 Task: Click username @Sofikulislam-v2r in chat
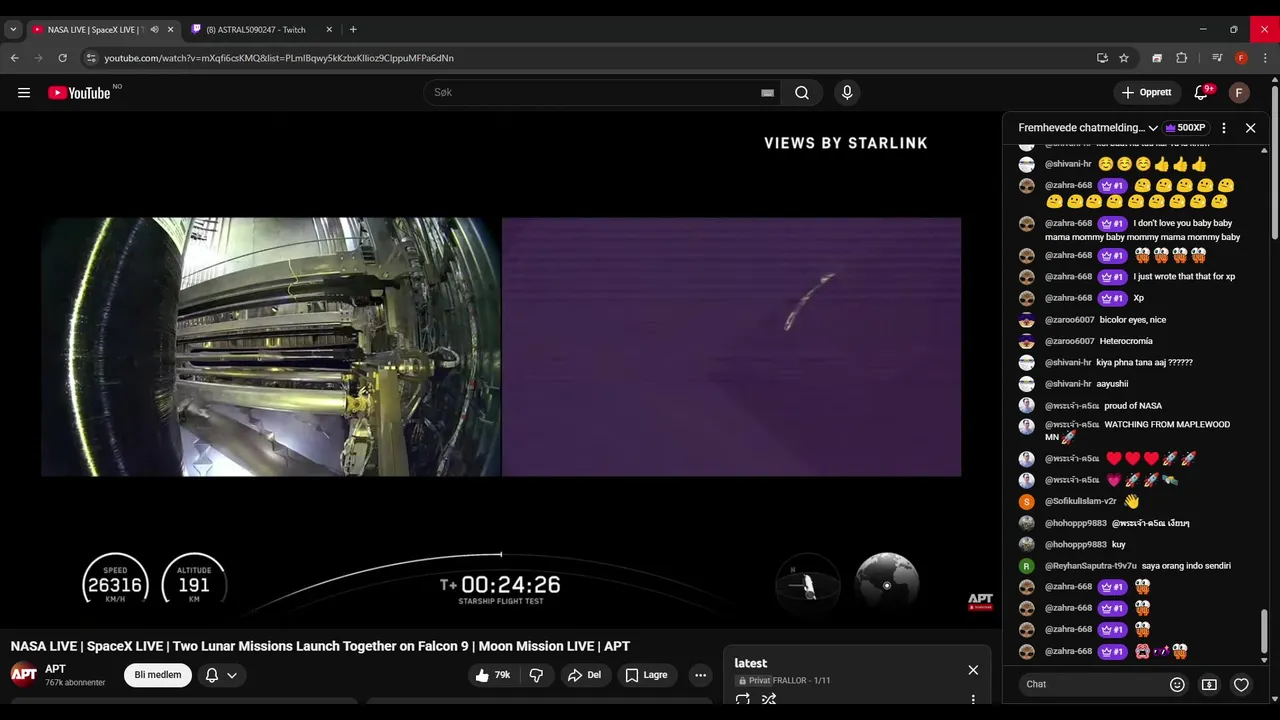point(1080,501)
